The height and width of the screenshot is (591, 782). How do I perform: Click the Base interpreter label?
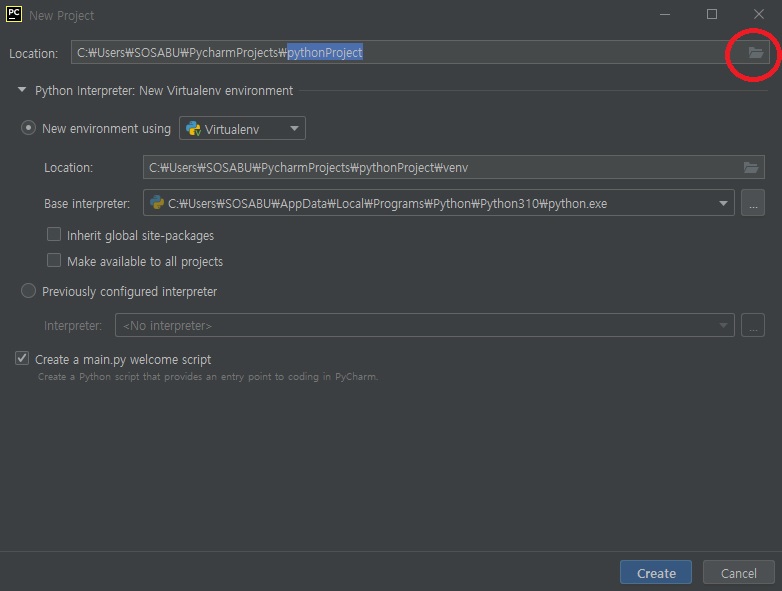click(87, 203)
